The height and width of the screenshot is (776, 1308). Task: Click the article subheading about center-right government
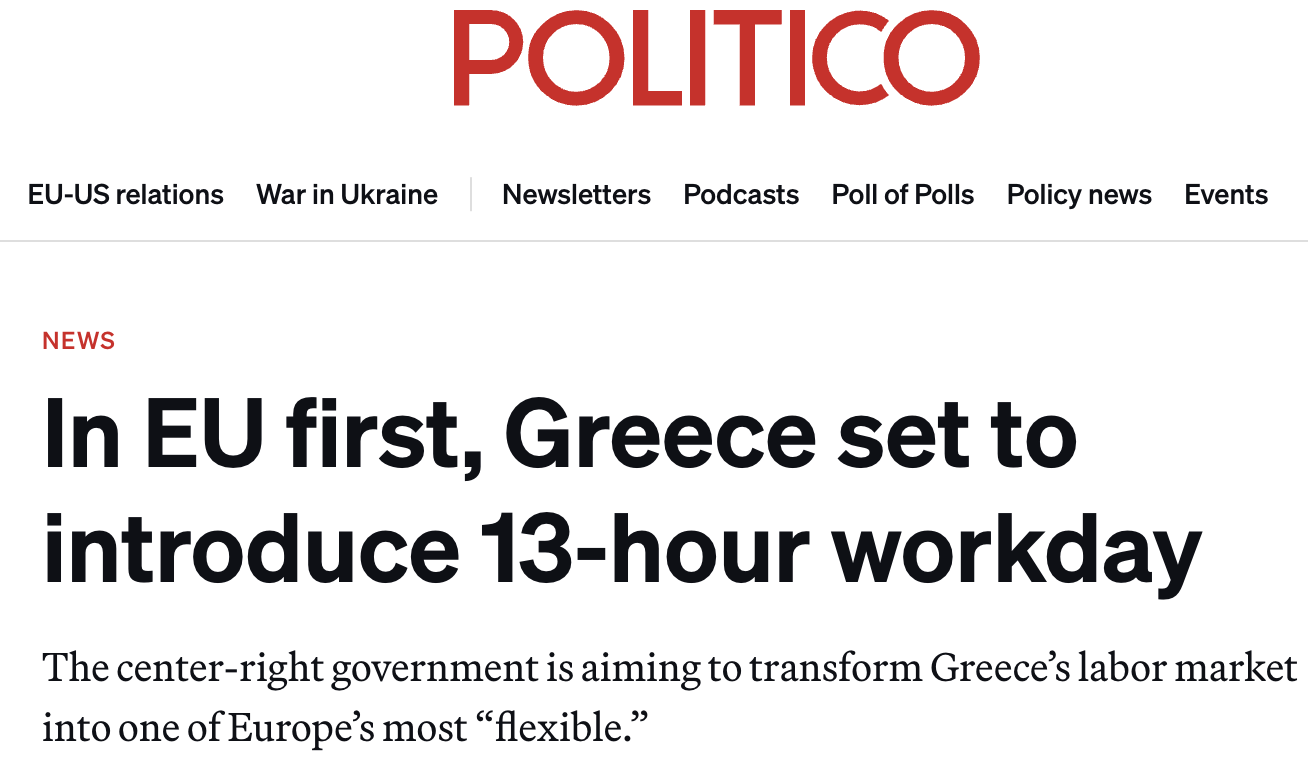click(668, 697)
